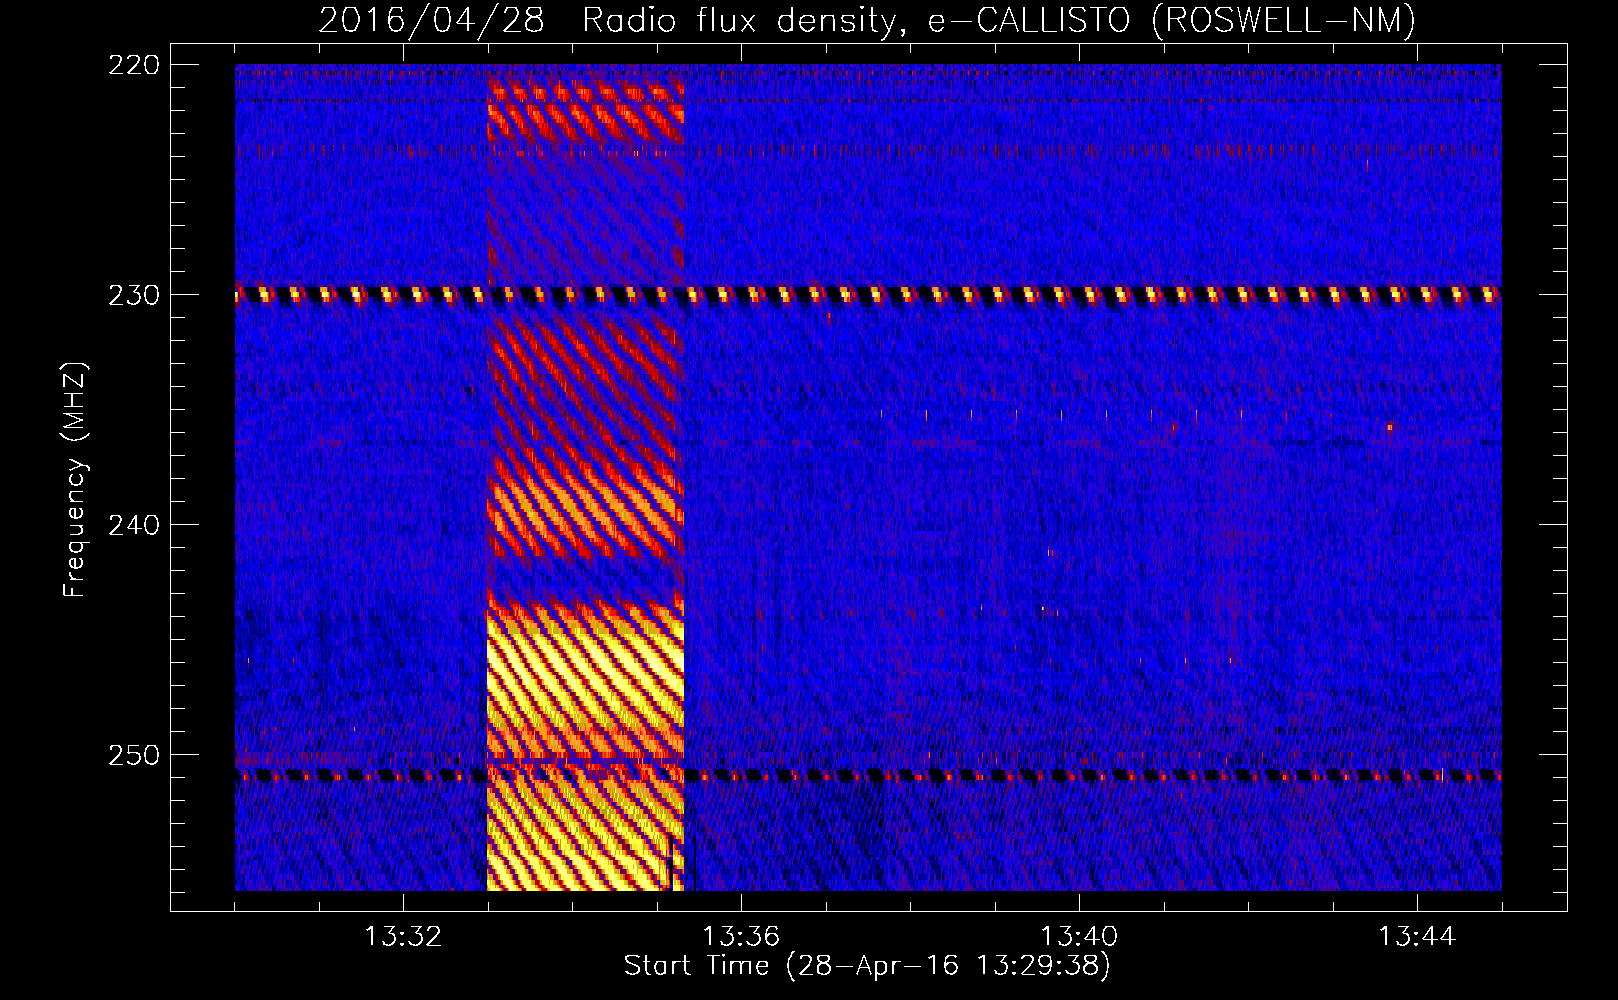Click the 13:36 time tick label
The width and height of the screenshot is (1618, 1000).
point(741,937)
